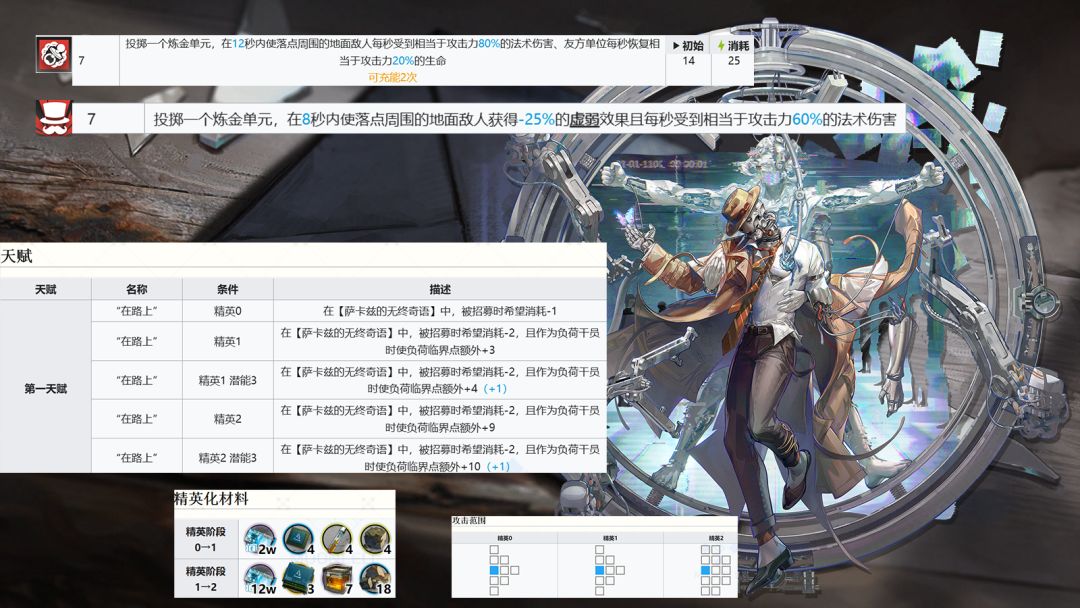Click the underlined 虚弱 keyword link
The image size is (1080, 608).
584,119
